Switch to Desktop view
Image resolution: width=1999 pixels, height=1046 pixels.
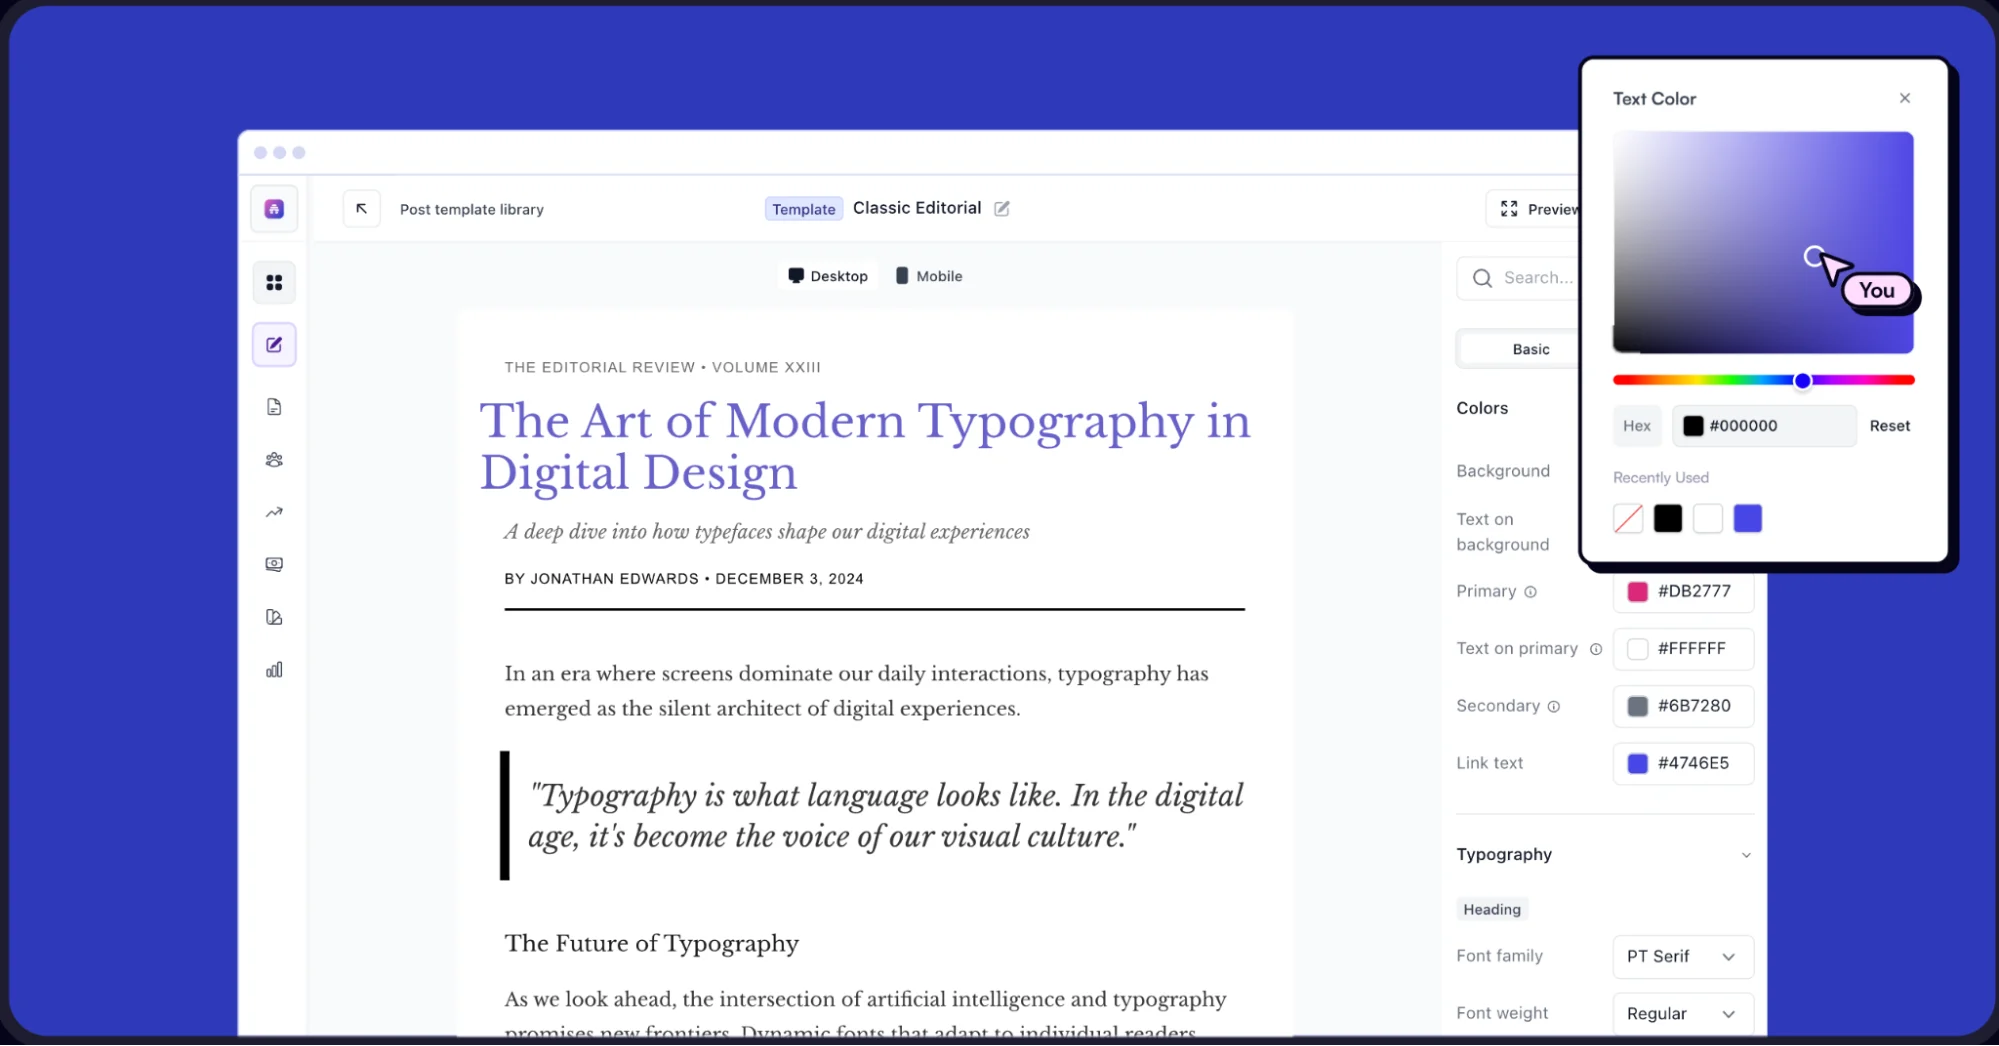pos(828,276)
